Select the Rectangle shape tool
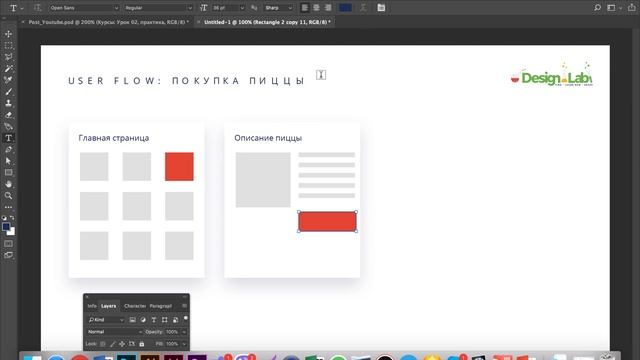640x360 pixels. [x=8, y=173]
